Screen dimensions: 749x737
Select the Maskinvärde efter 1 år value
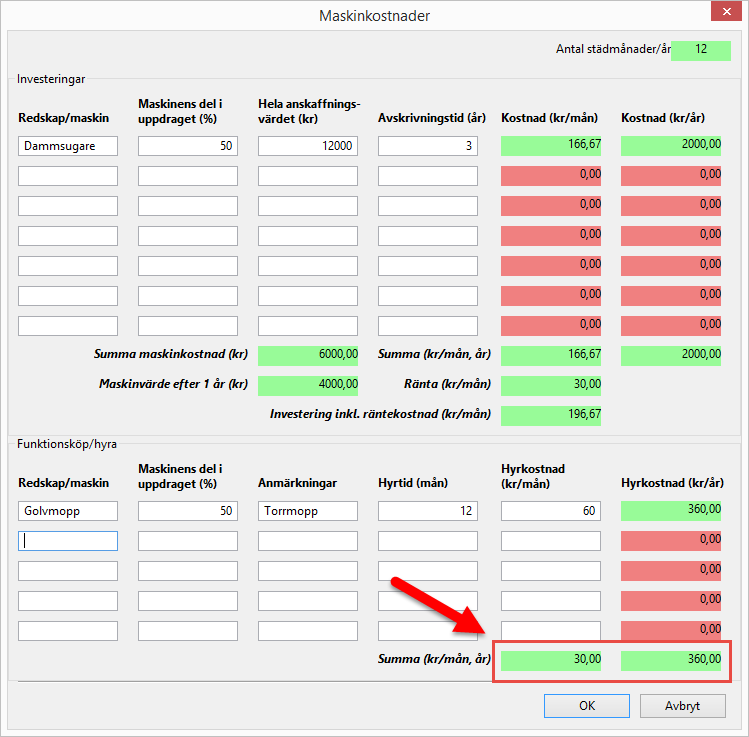(x=308, y=385)
